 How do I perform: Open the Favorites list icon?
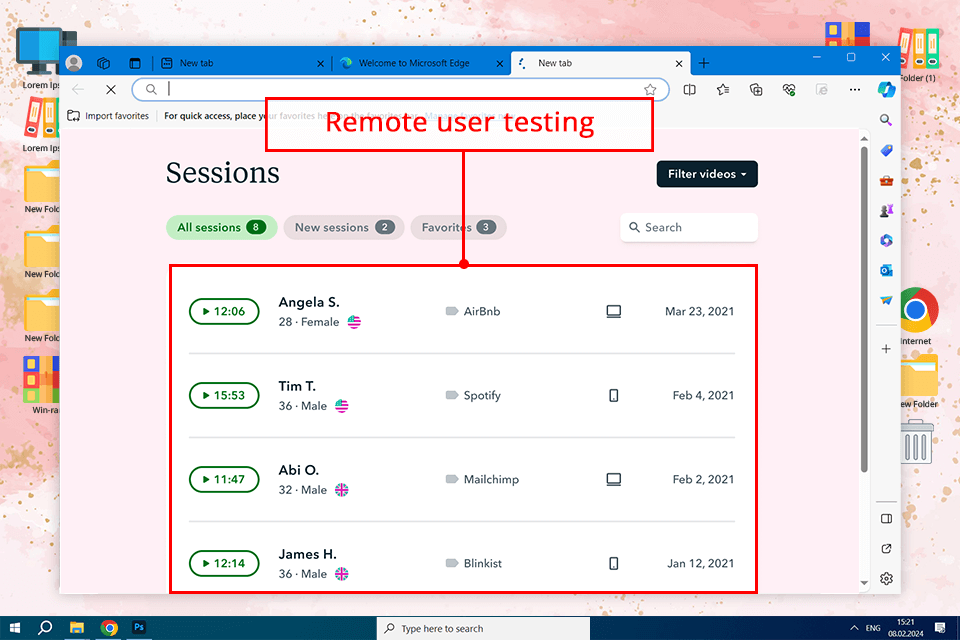[723, 90]
